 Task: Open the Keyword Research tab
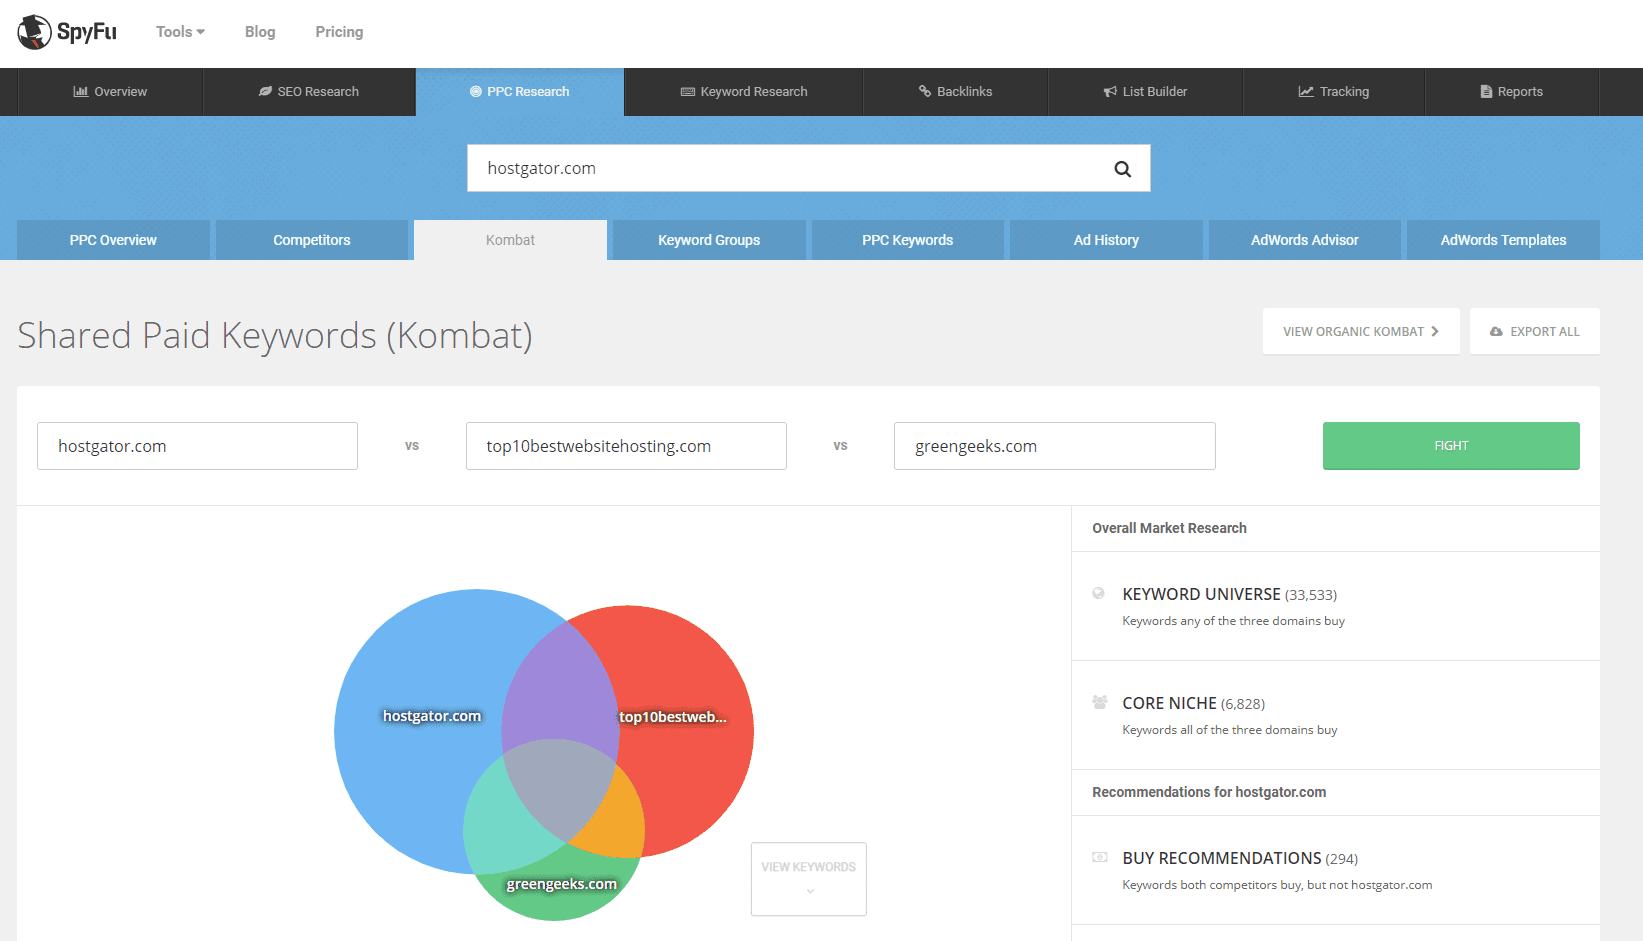[744, 92]
